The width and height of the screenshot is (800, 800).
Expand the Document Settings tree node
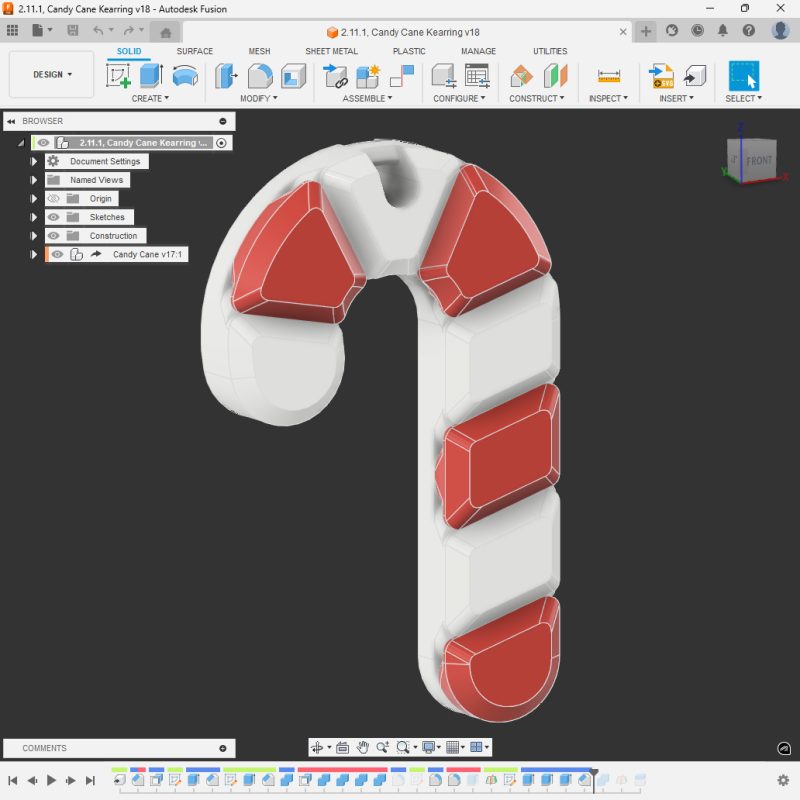[34, 162]
